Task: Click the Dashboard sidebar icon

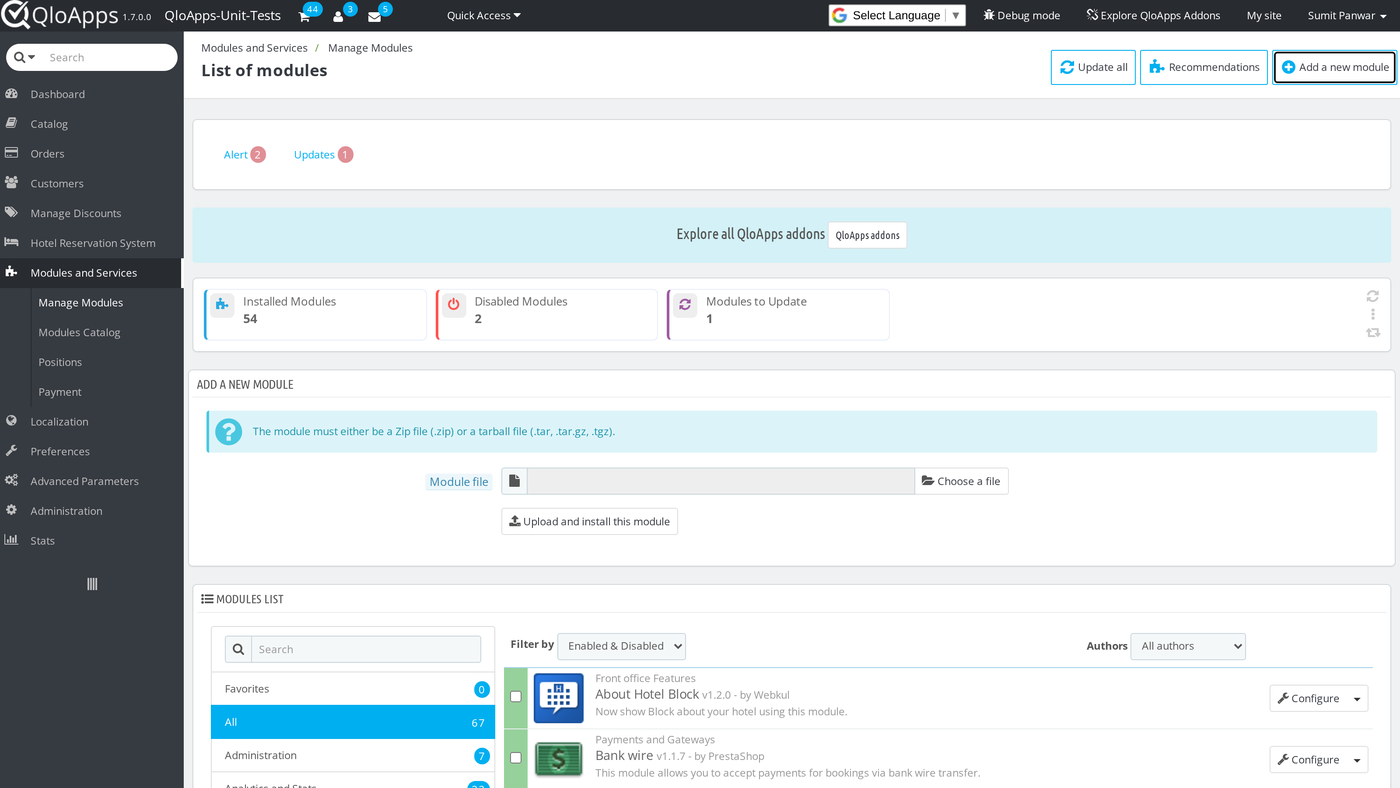Action: [x=12, y=94]
